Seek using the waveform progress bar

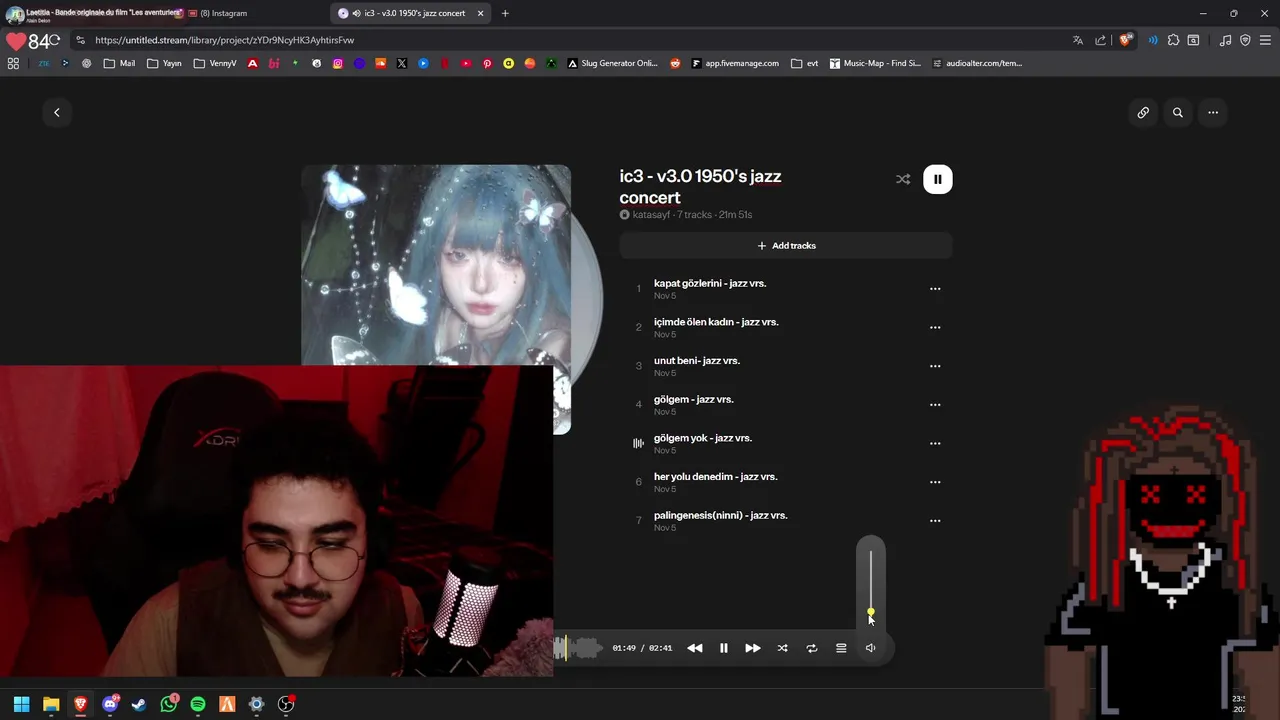pyautogui.click(x=579, y=648)
